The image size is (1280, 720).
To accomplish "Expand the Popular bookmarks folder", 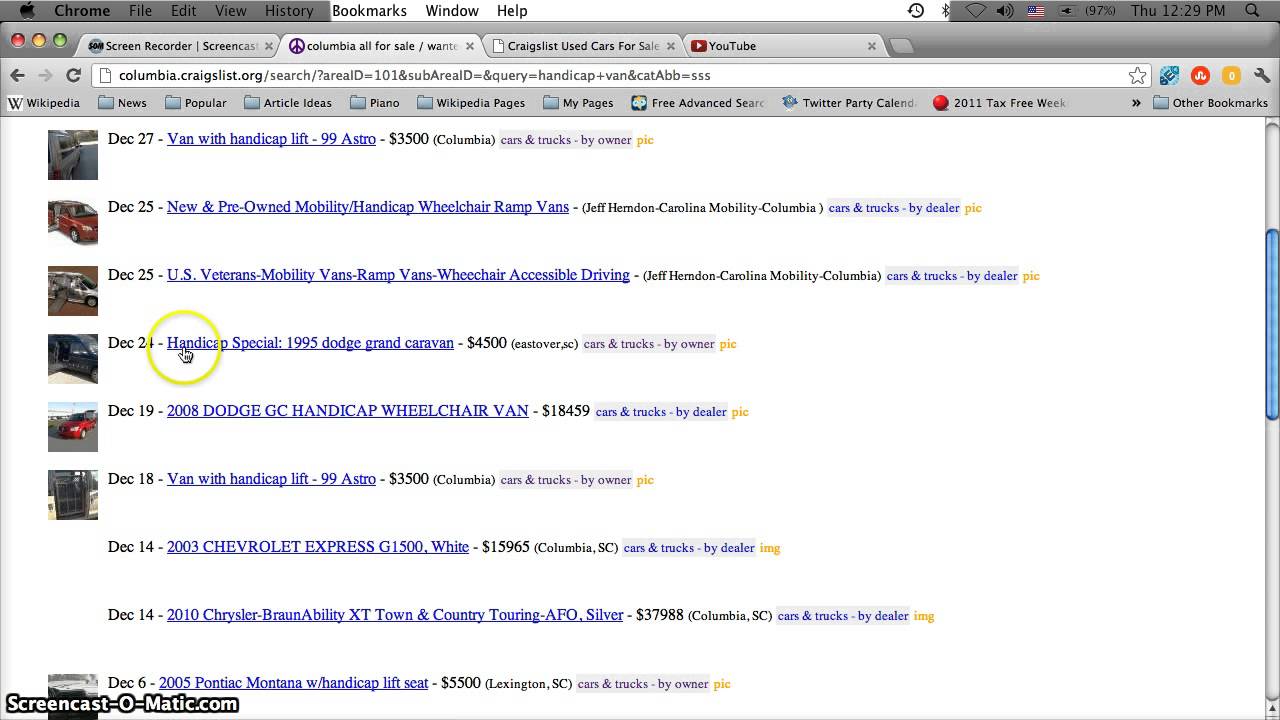I will [x=196, y=102].
